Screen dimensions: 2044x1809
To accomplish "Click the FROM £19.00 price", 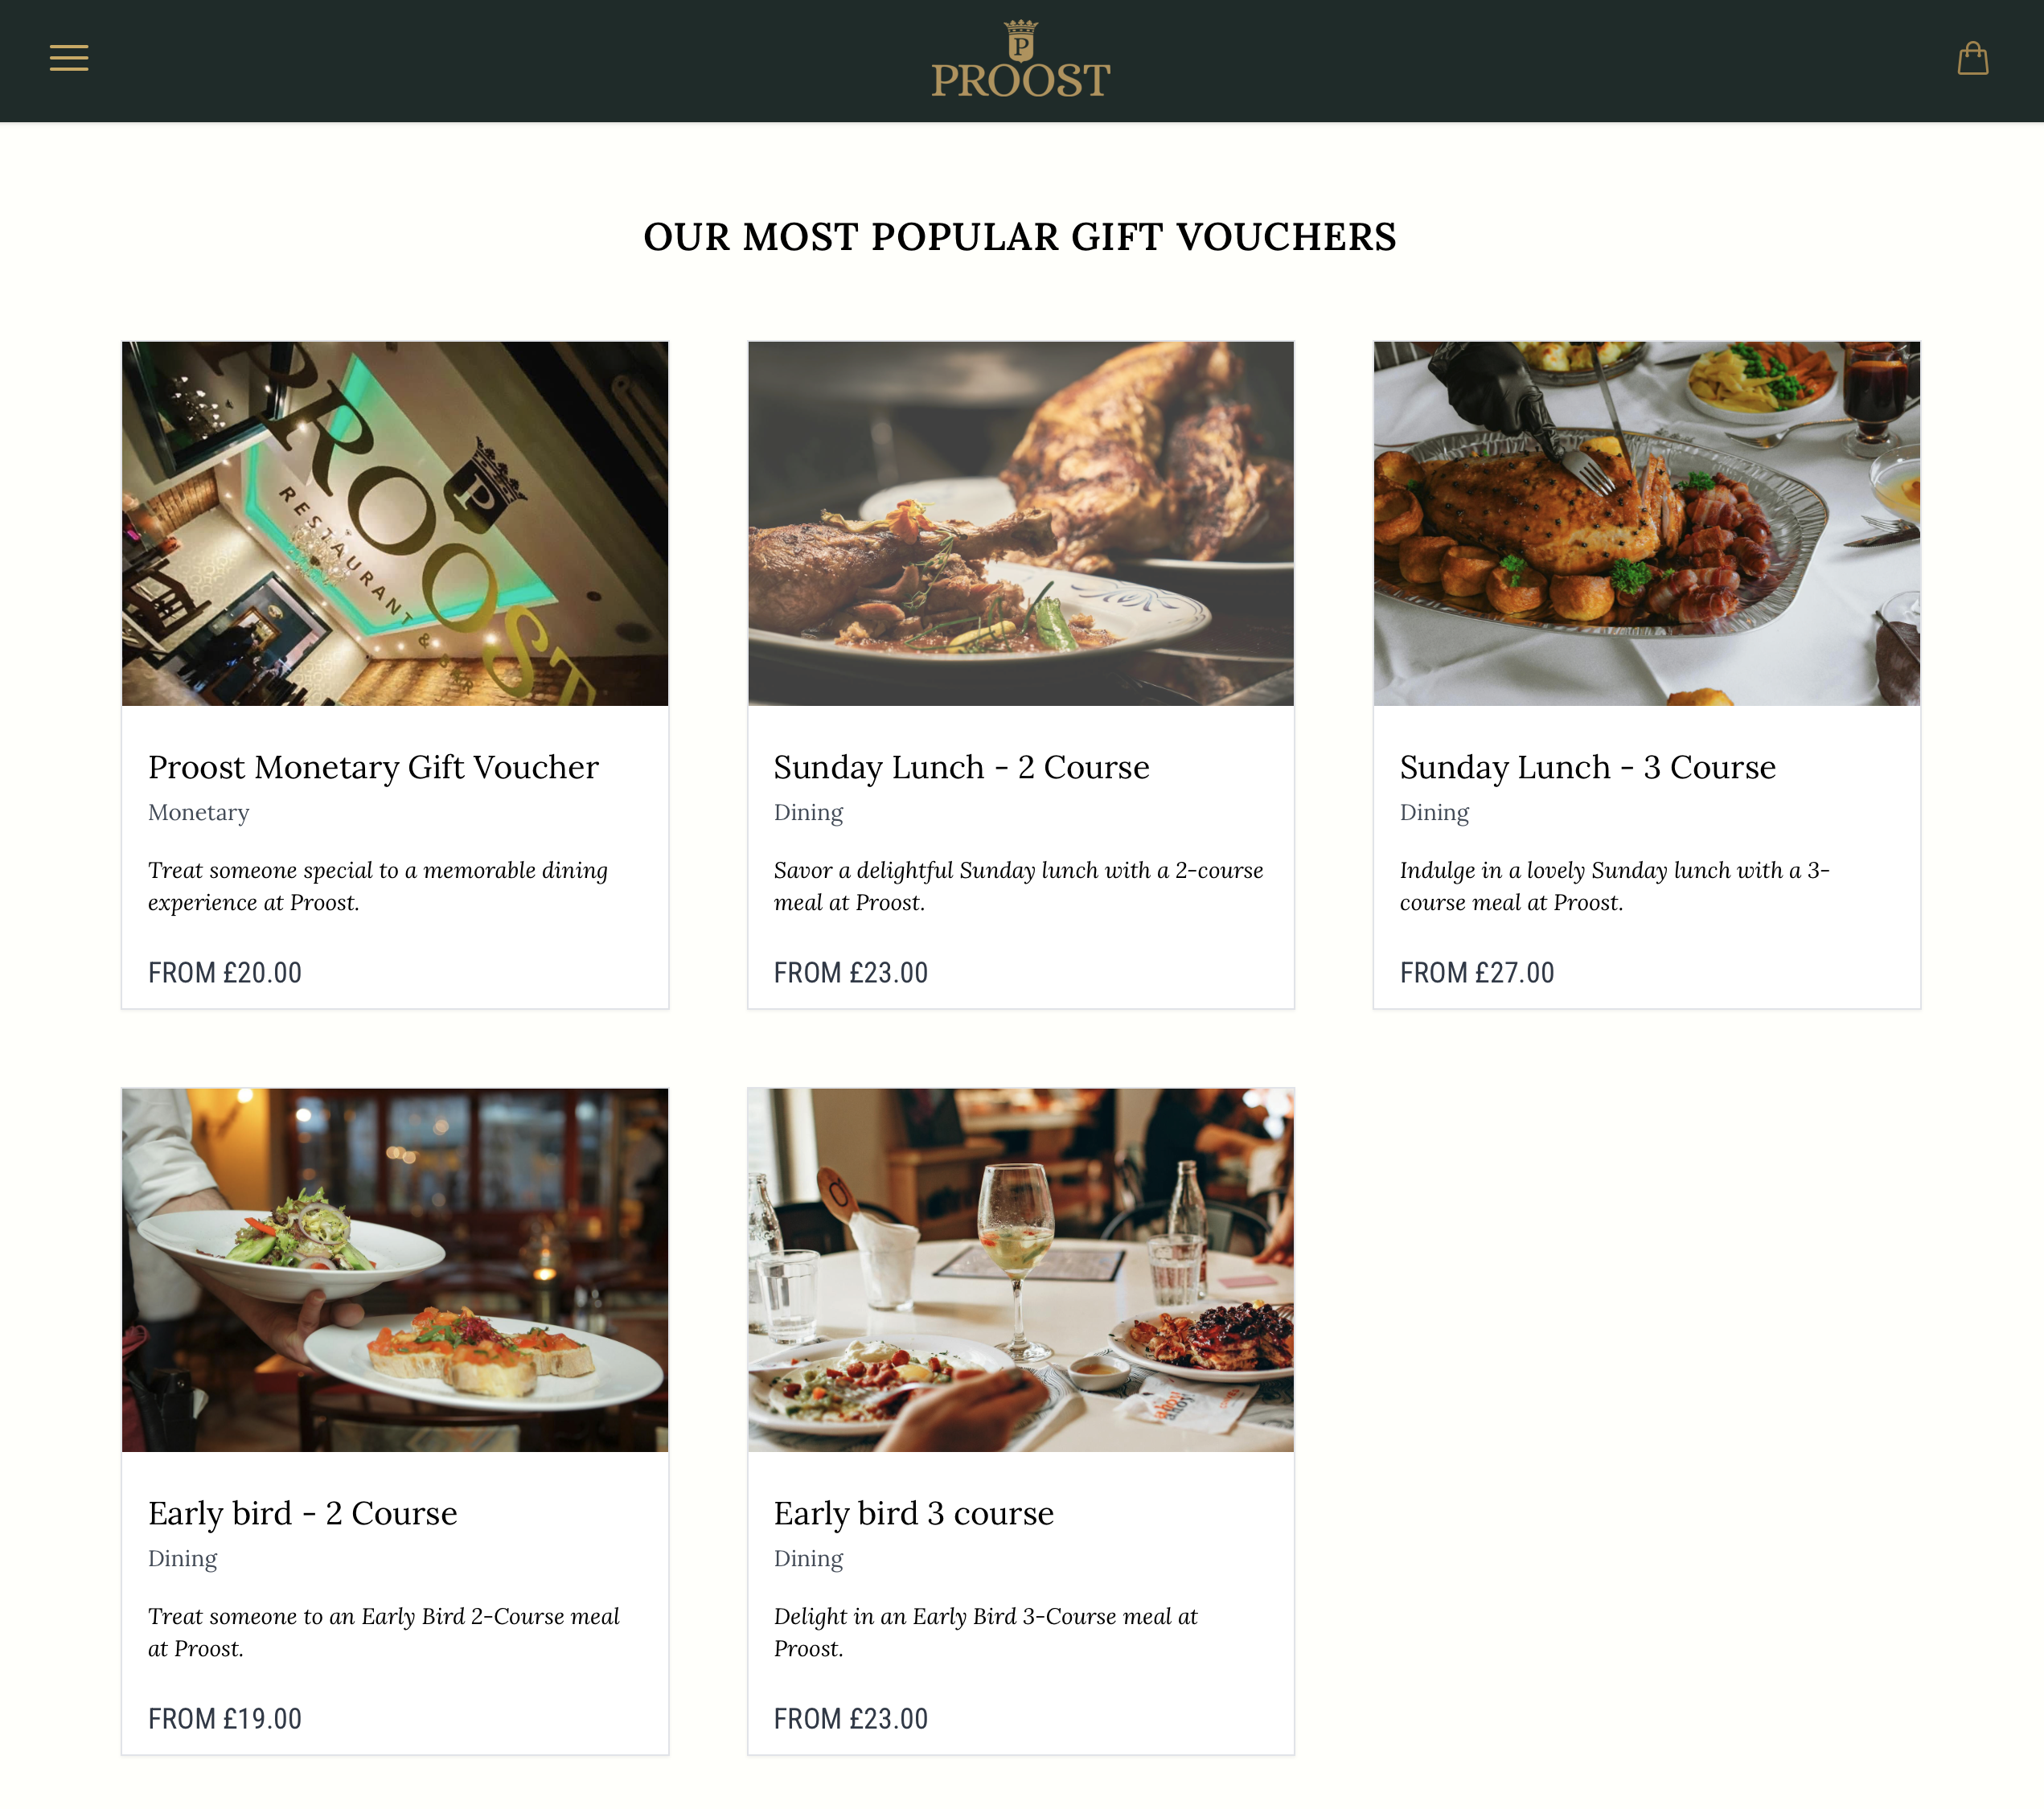I will coord(225,1718).
